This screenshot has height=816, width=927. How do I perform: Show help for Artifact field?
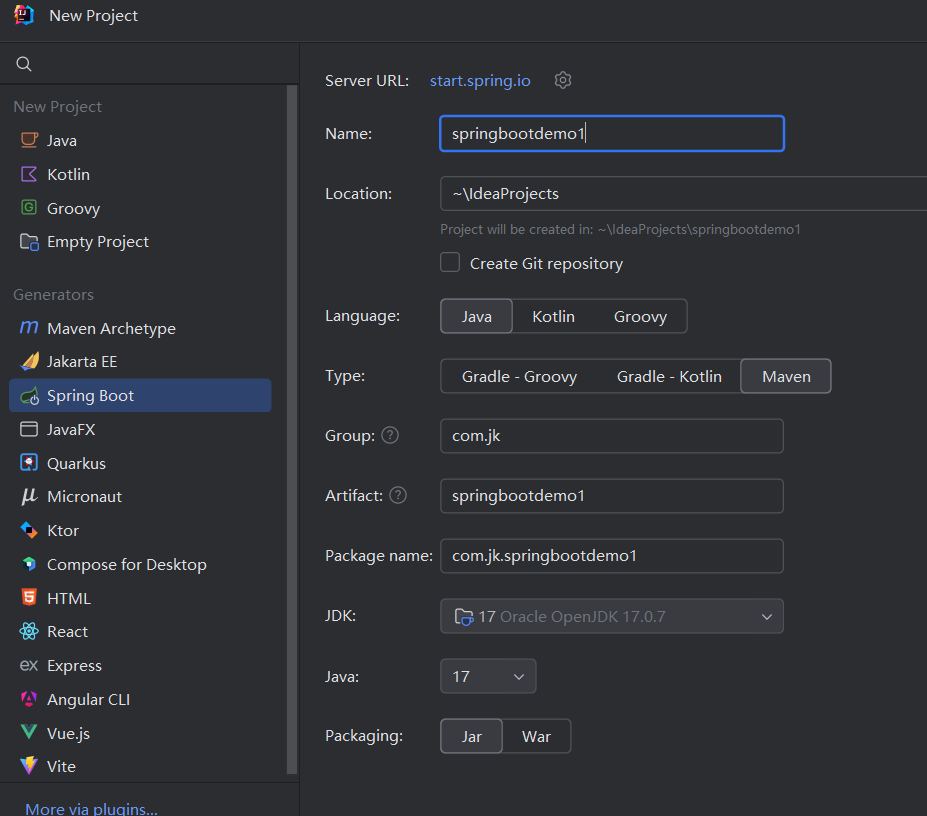(x=398, y=495)
